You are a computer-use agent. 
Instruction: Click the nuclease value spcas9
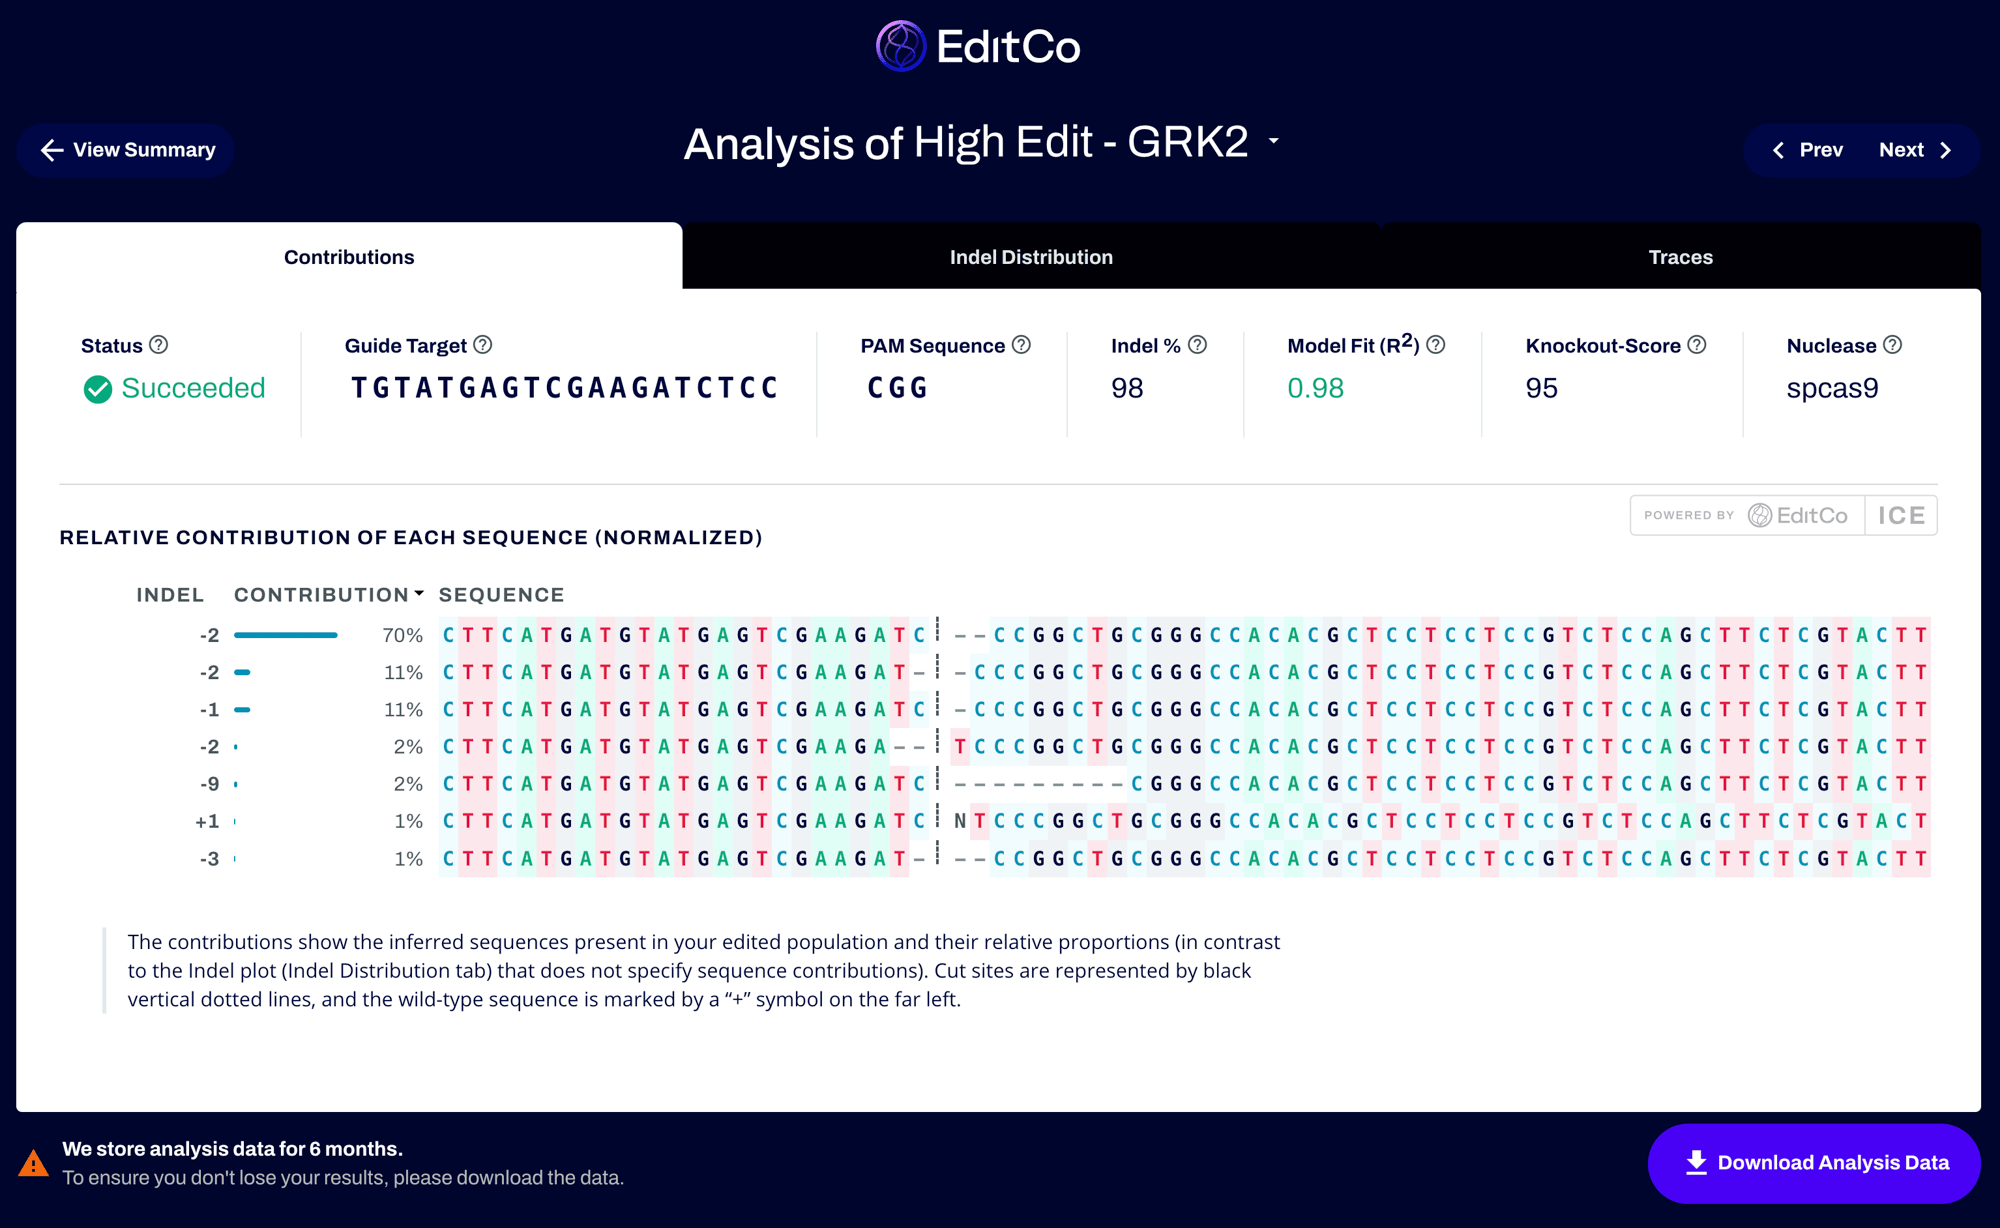point(1832,389)
